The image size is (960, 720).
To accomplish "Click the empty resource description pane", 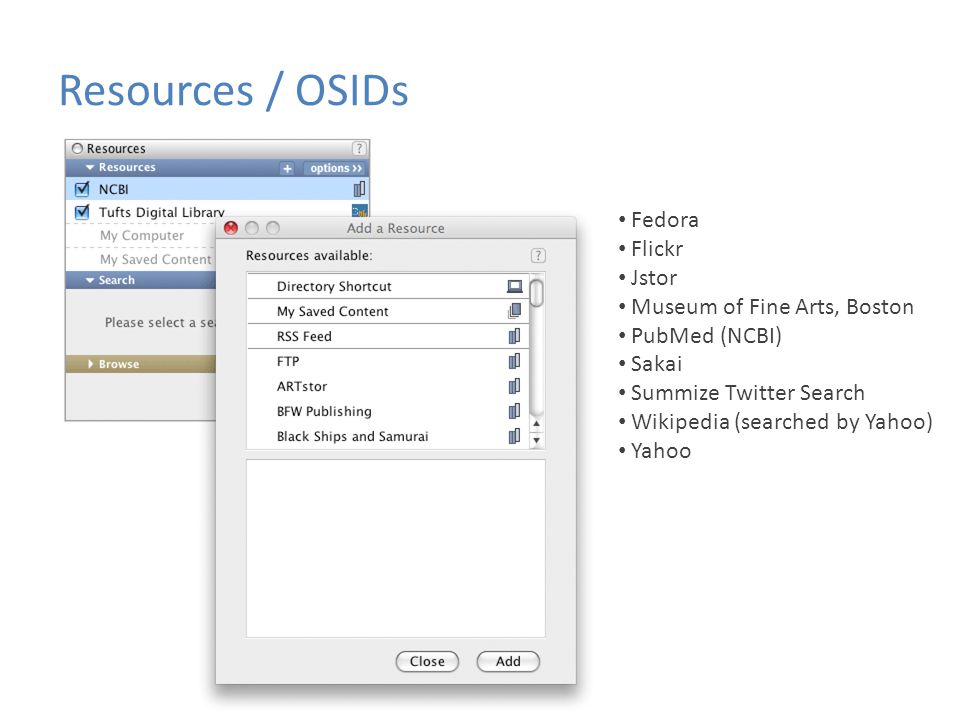I will click(x=396, y=549).
